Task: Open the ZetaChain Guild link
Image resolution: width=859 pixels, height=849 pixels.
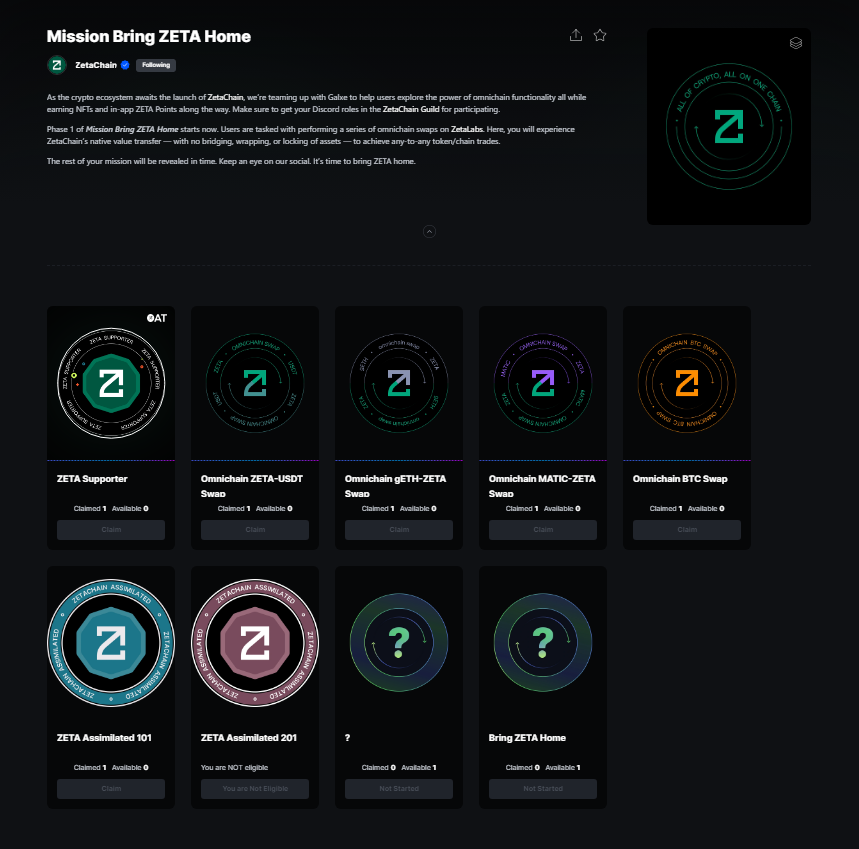Action: (x=411, y=109)
